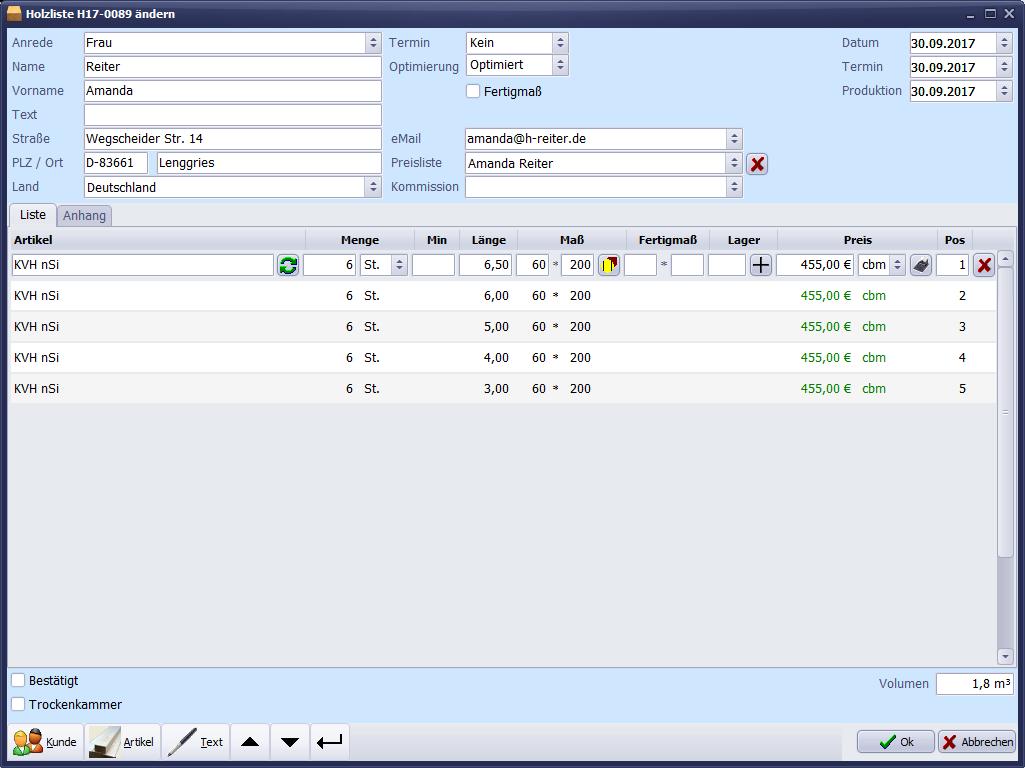The height and width of the screenshot is (768, 1025).
Task: Click the Volumen field 1,8 m³
Action: click(975, 684)
